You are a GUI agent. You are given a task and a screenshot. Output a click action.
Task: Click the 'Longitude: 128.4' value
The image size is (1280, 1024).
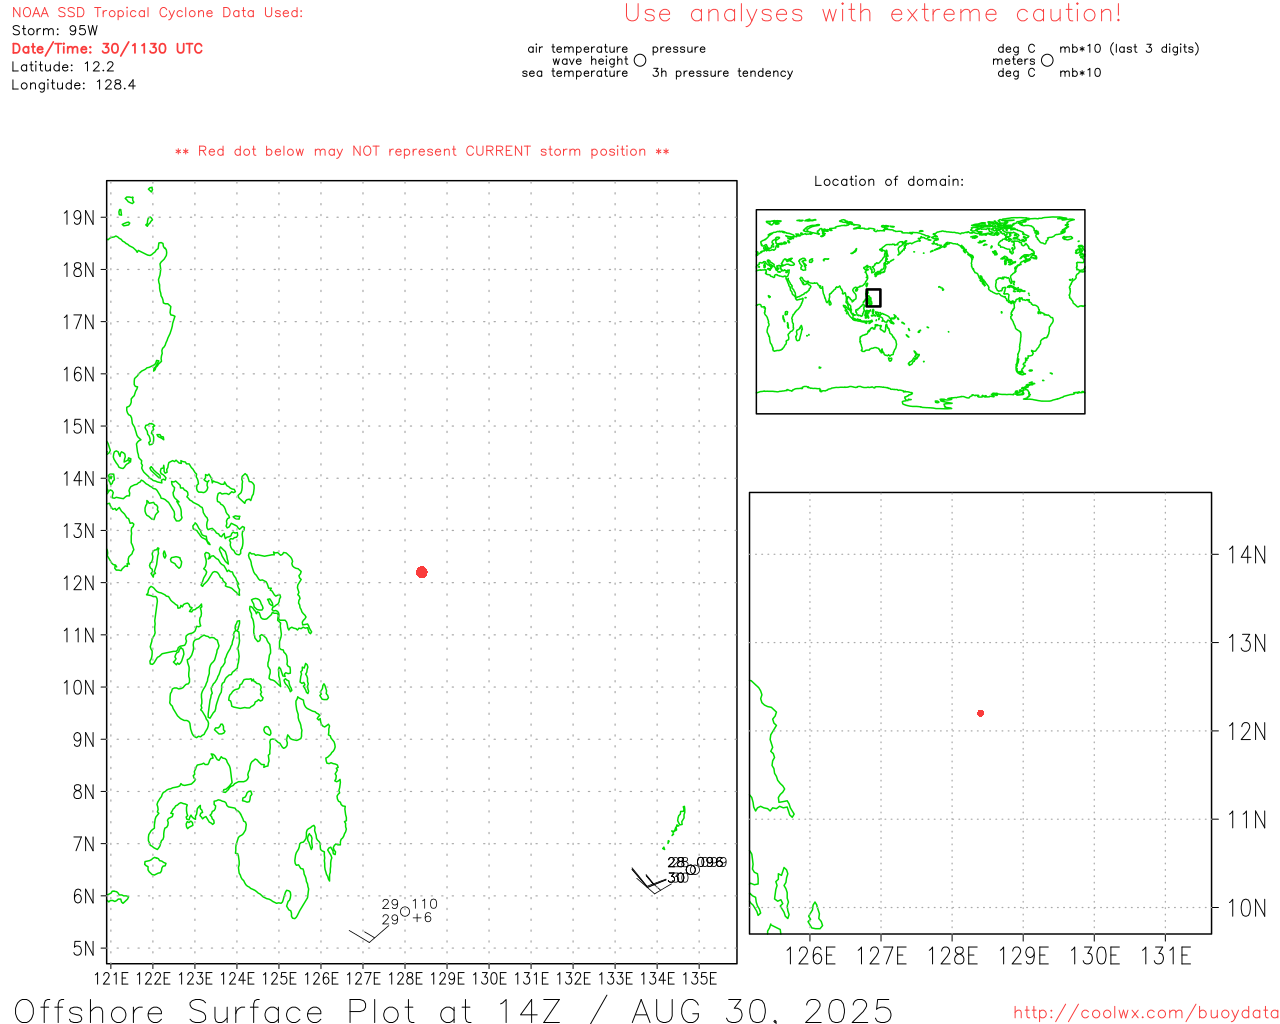73,85
